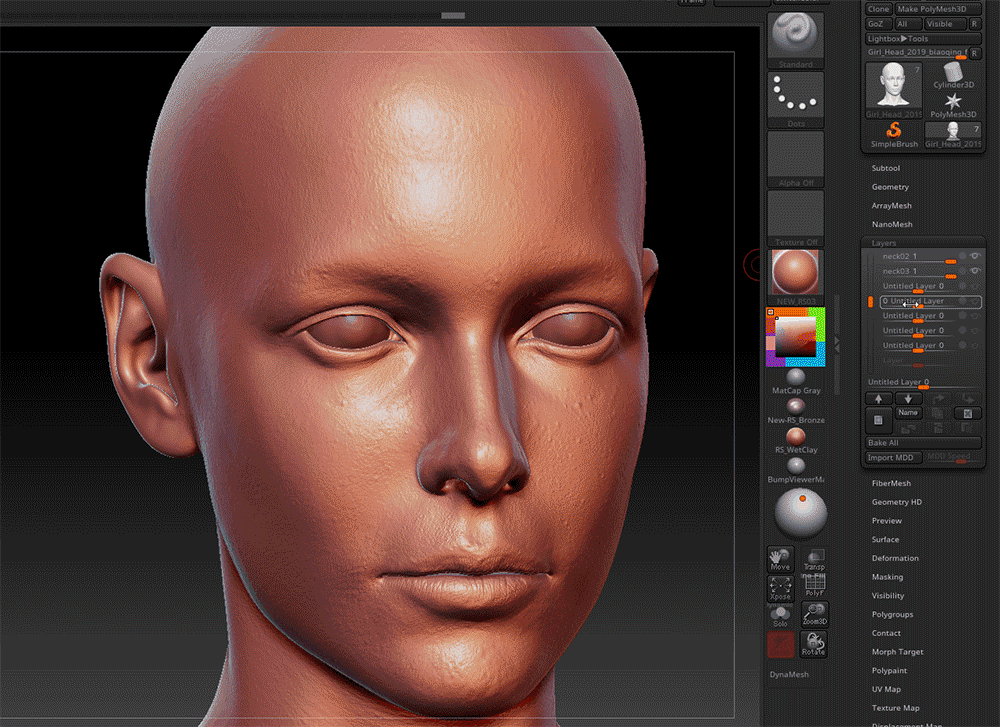Expand the Preview palette
Viewport: 1000px width, 727px height.
tap(886, 520)
